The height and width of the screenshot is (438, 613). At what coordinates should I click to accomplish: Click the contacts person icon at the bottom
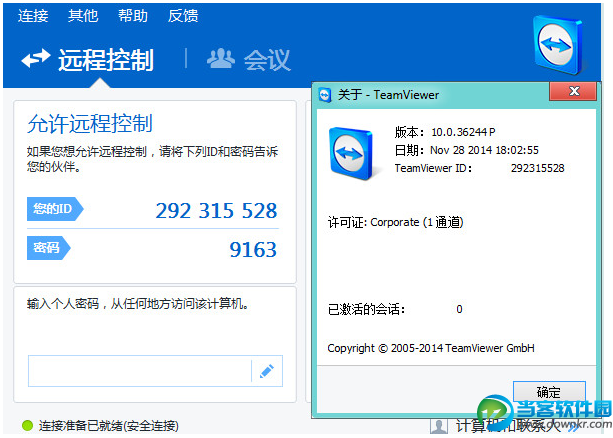[439, 426]
